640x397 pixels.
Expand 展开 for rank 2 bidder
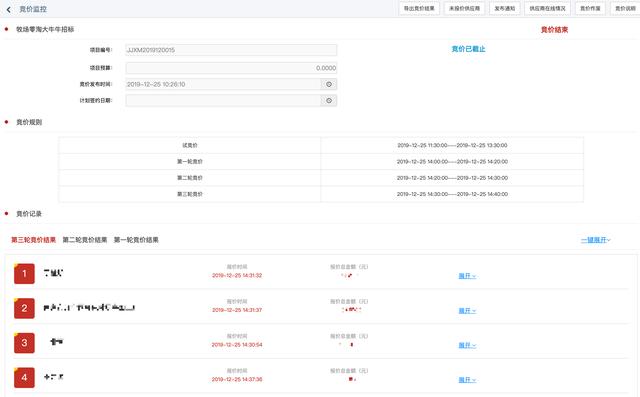pyautogui.click(x=467, y=311)
